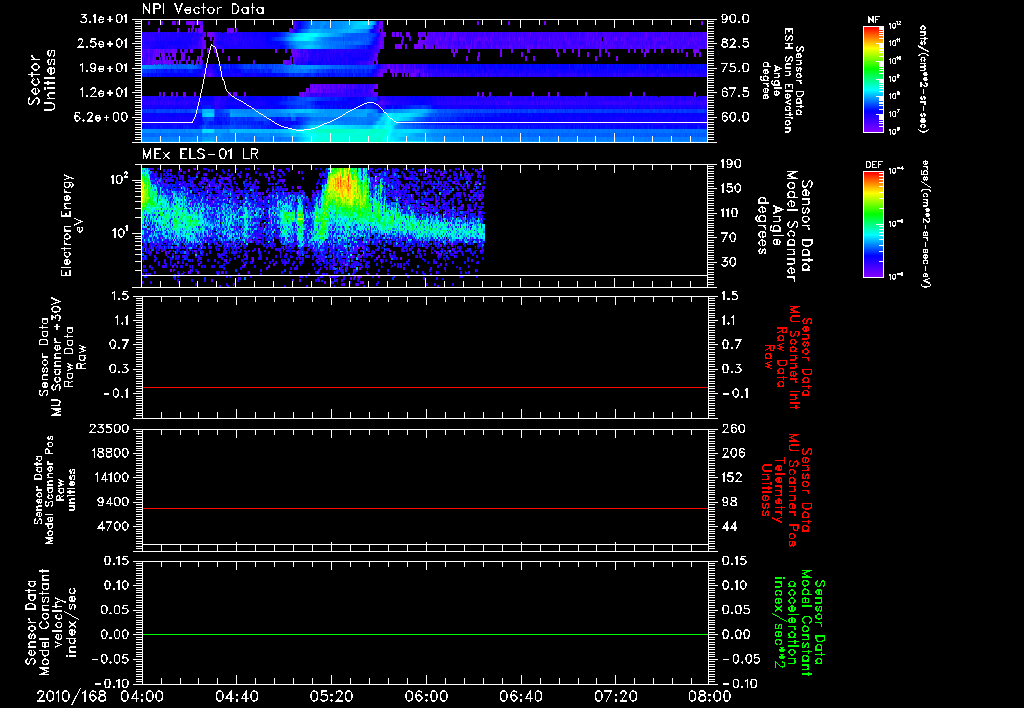Click the green line in velocity plot
Screen dimensions: 1024x708
[x=425, y=634]
